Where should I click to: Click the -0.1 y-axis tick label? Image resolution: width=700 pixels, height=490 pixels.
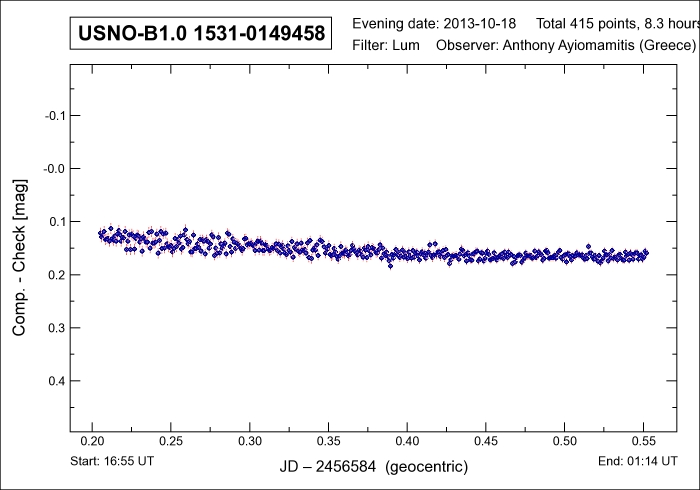[x=55, y=115]
